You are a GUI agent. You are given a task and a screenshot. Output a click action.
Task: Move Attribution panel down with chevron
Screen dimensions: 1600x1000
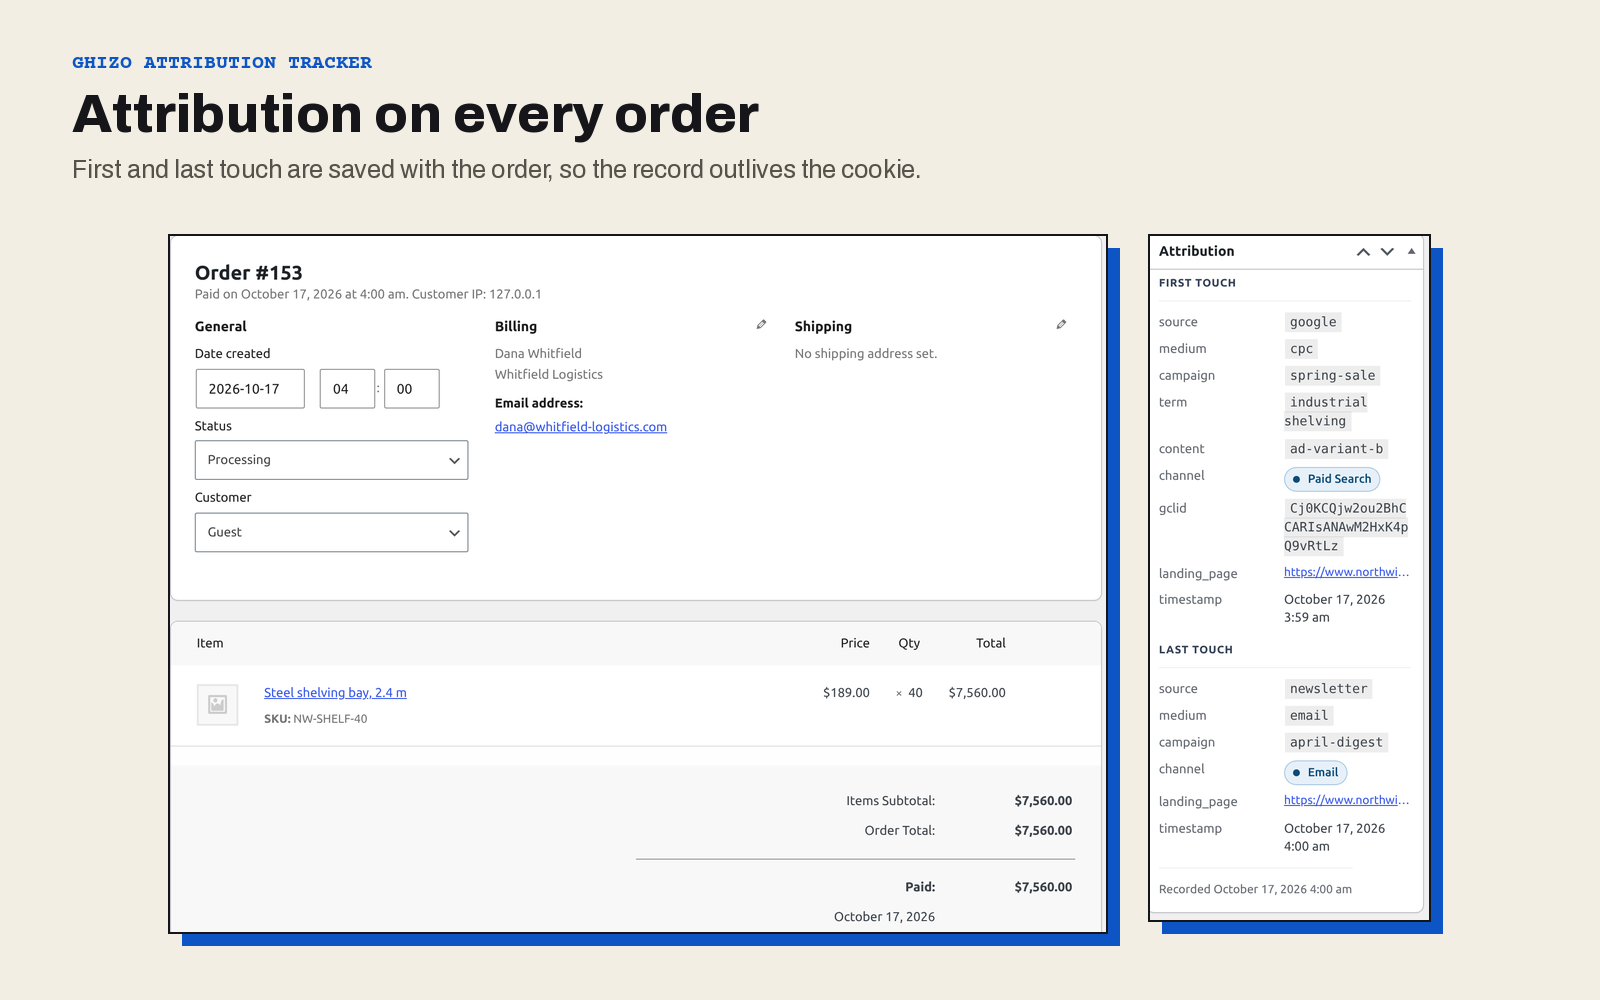[1387, 252]
